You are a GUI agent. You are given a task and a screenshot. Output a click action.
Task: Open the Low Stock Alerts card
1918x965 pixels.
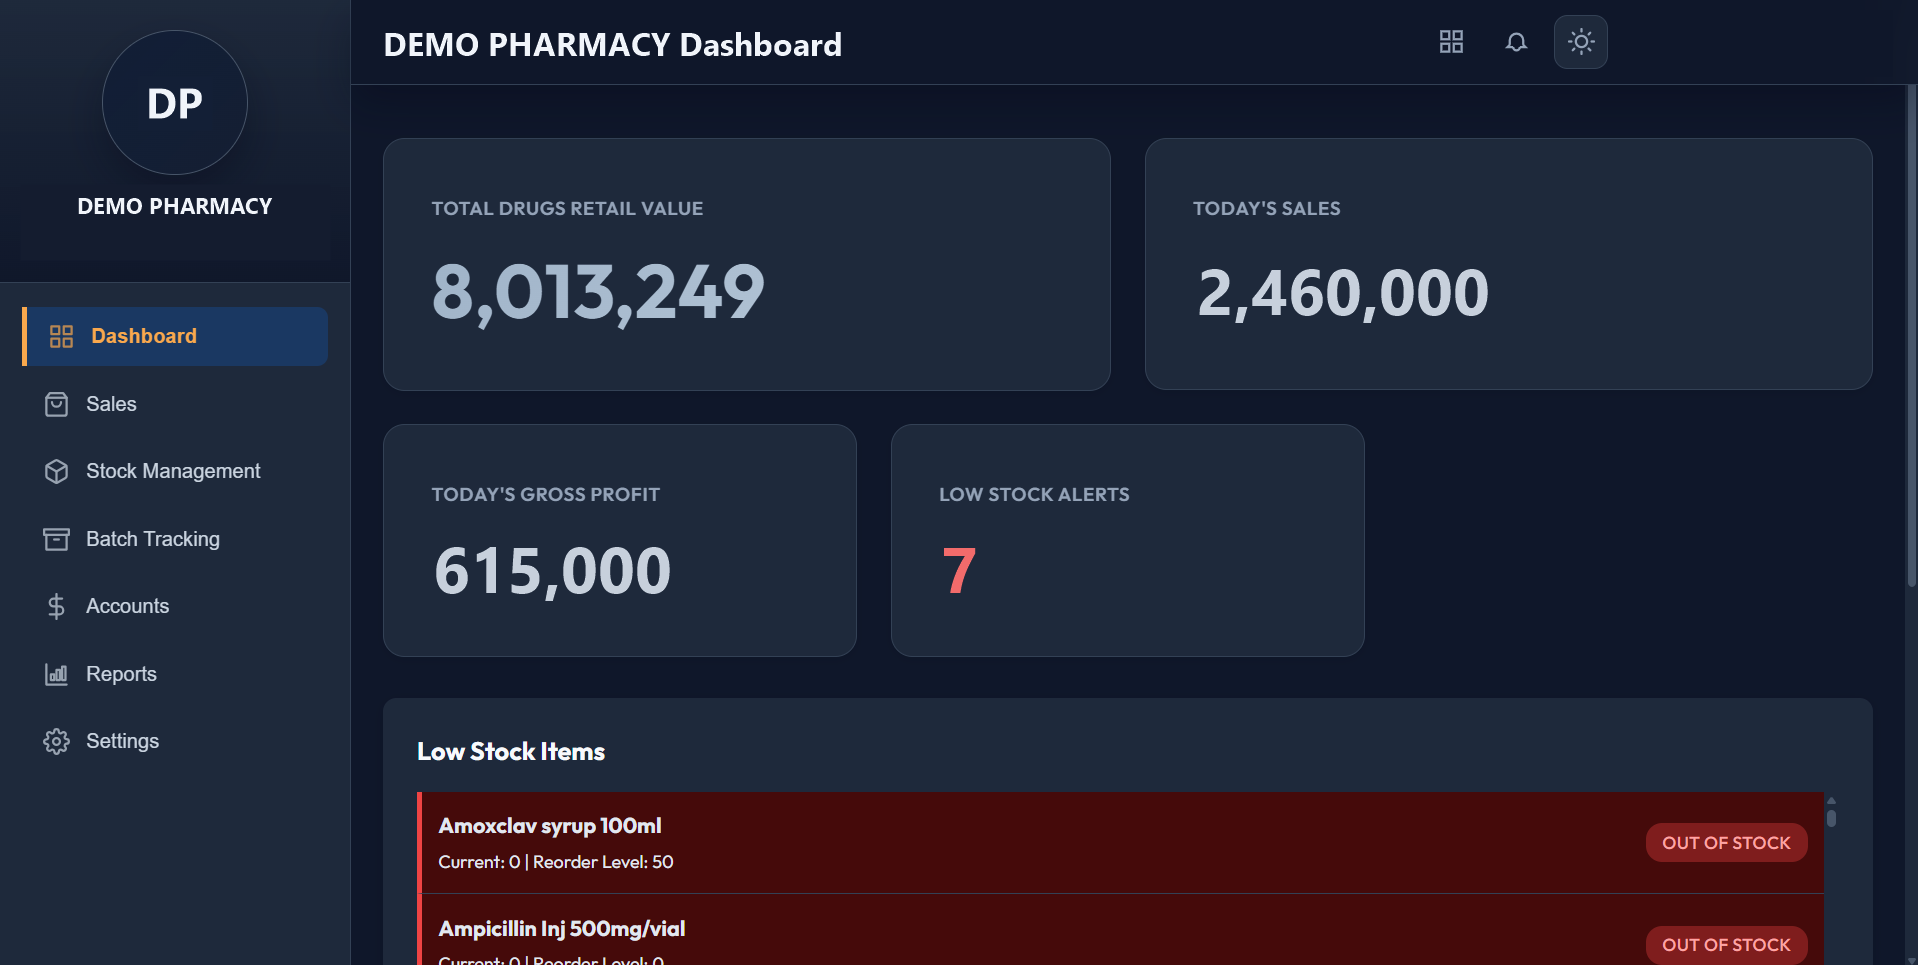pos(1128,540)
